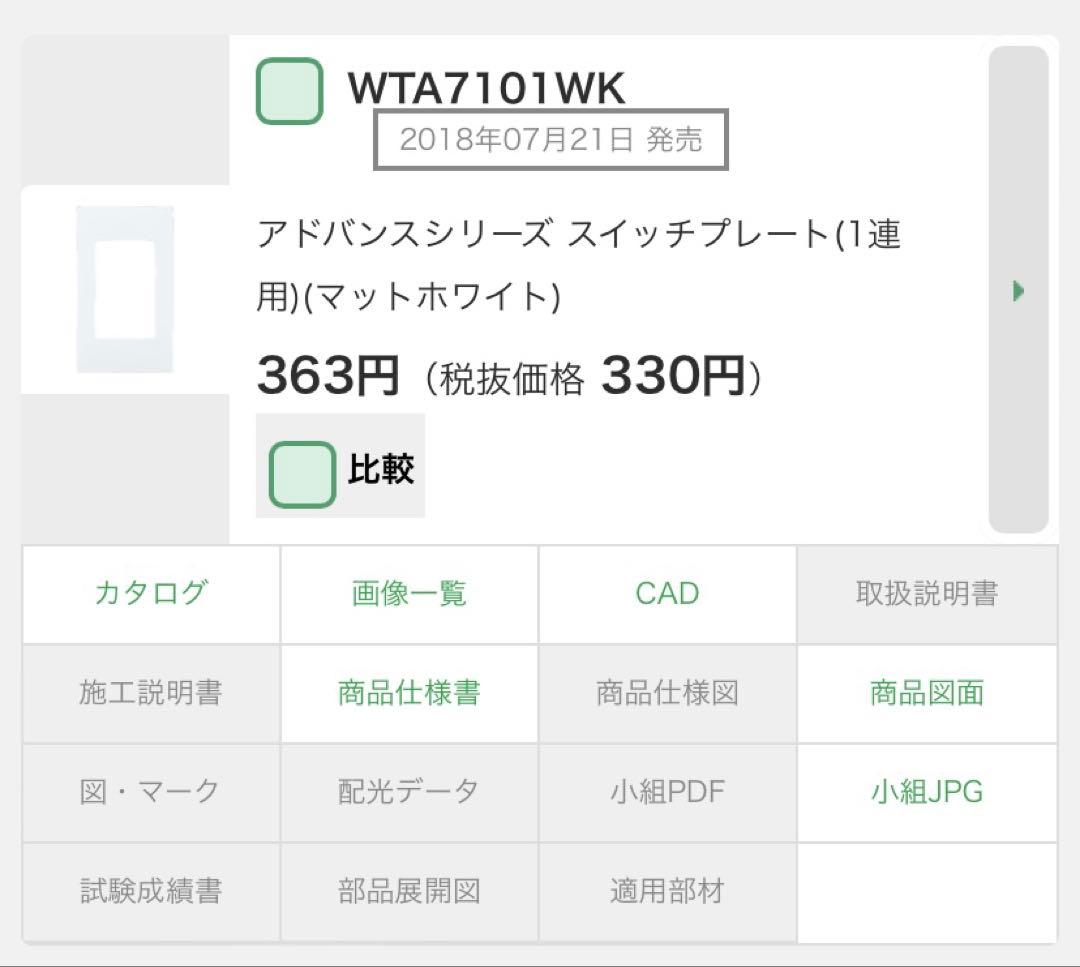Screen dimensions: 1080x967
Task: Click the 試験成績書 test report cell
Action: pyautogui.click(x=150, y=889)
